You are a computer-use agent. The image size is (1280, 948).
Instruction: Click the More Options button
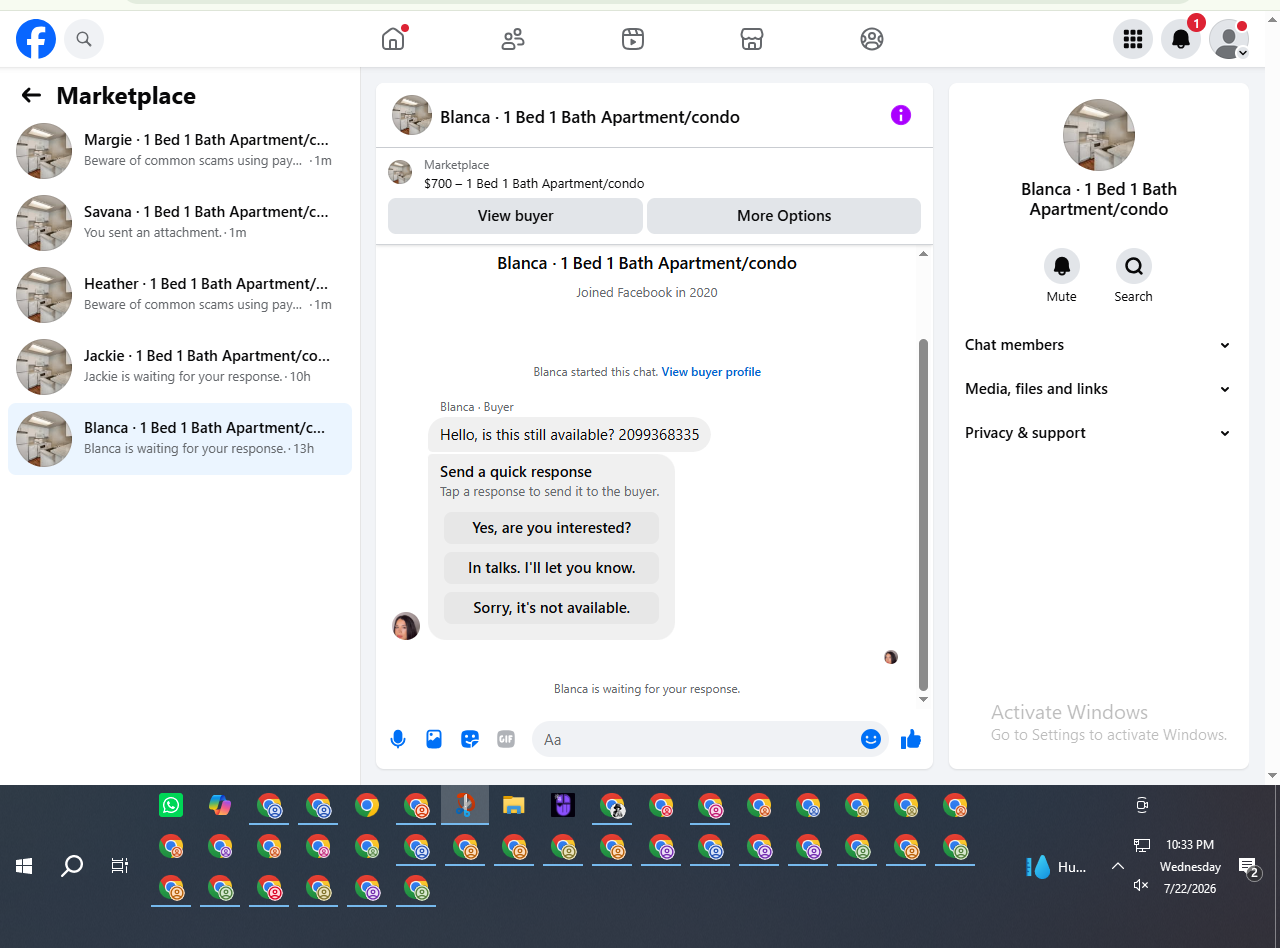click(x=784, y=216)
